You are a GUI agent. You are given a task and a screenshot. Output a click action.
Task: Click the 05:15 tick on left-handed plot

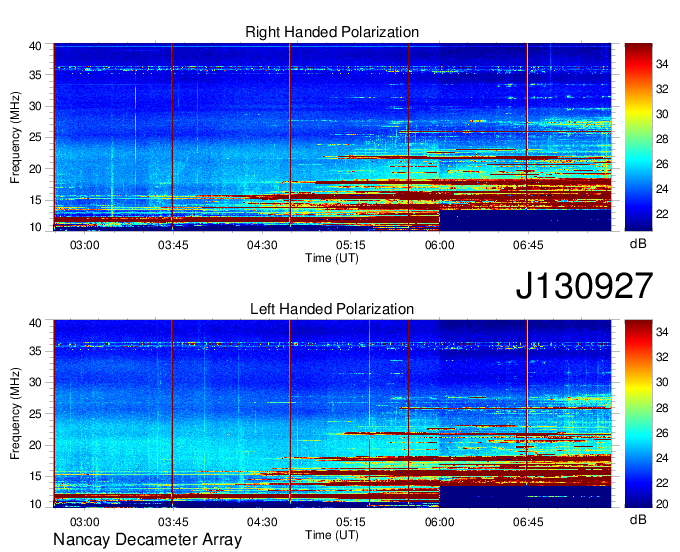[x=350, y=522]
